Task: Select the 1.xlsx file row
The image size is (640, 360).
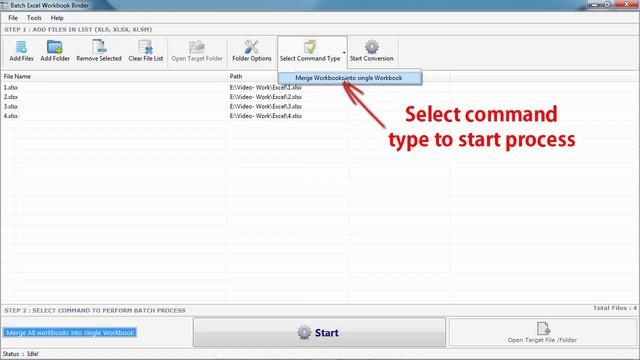Action: click(318, 87)
